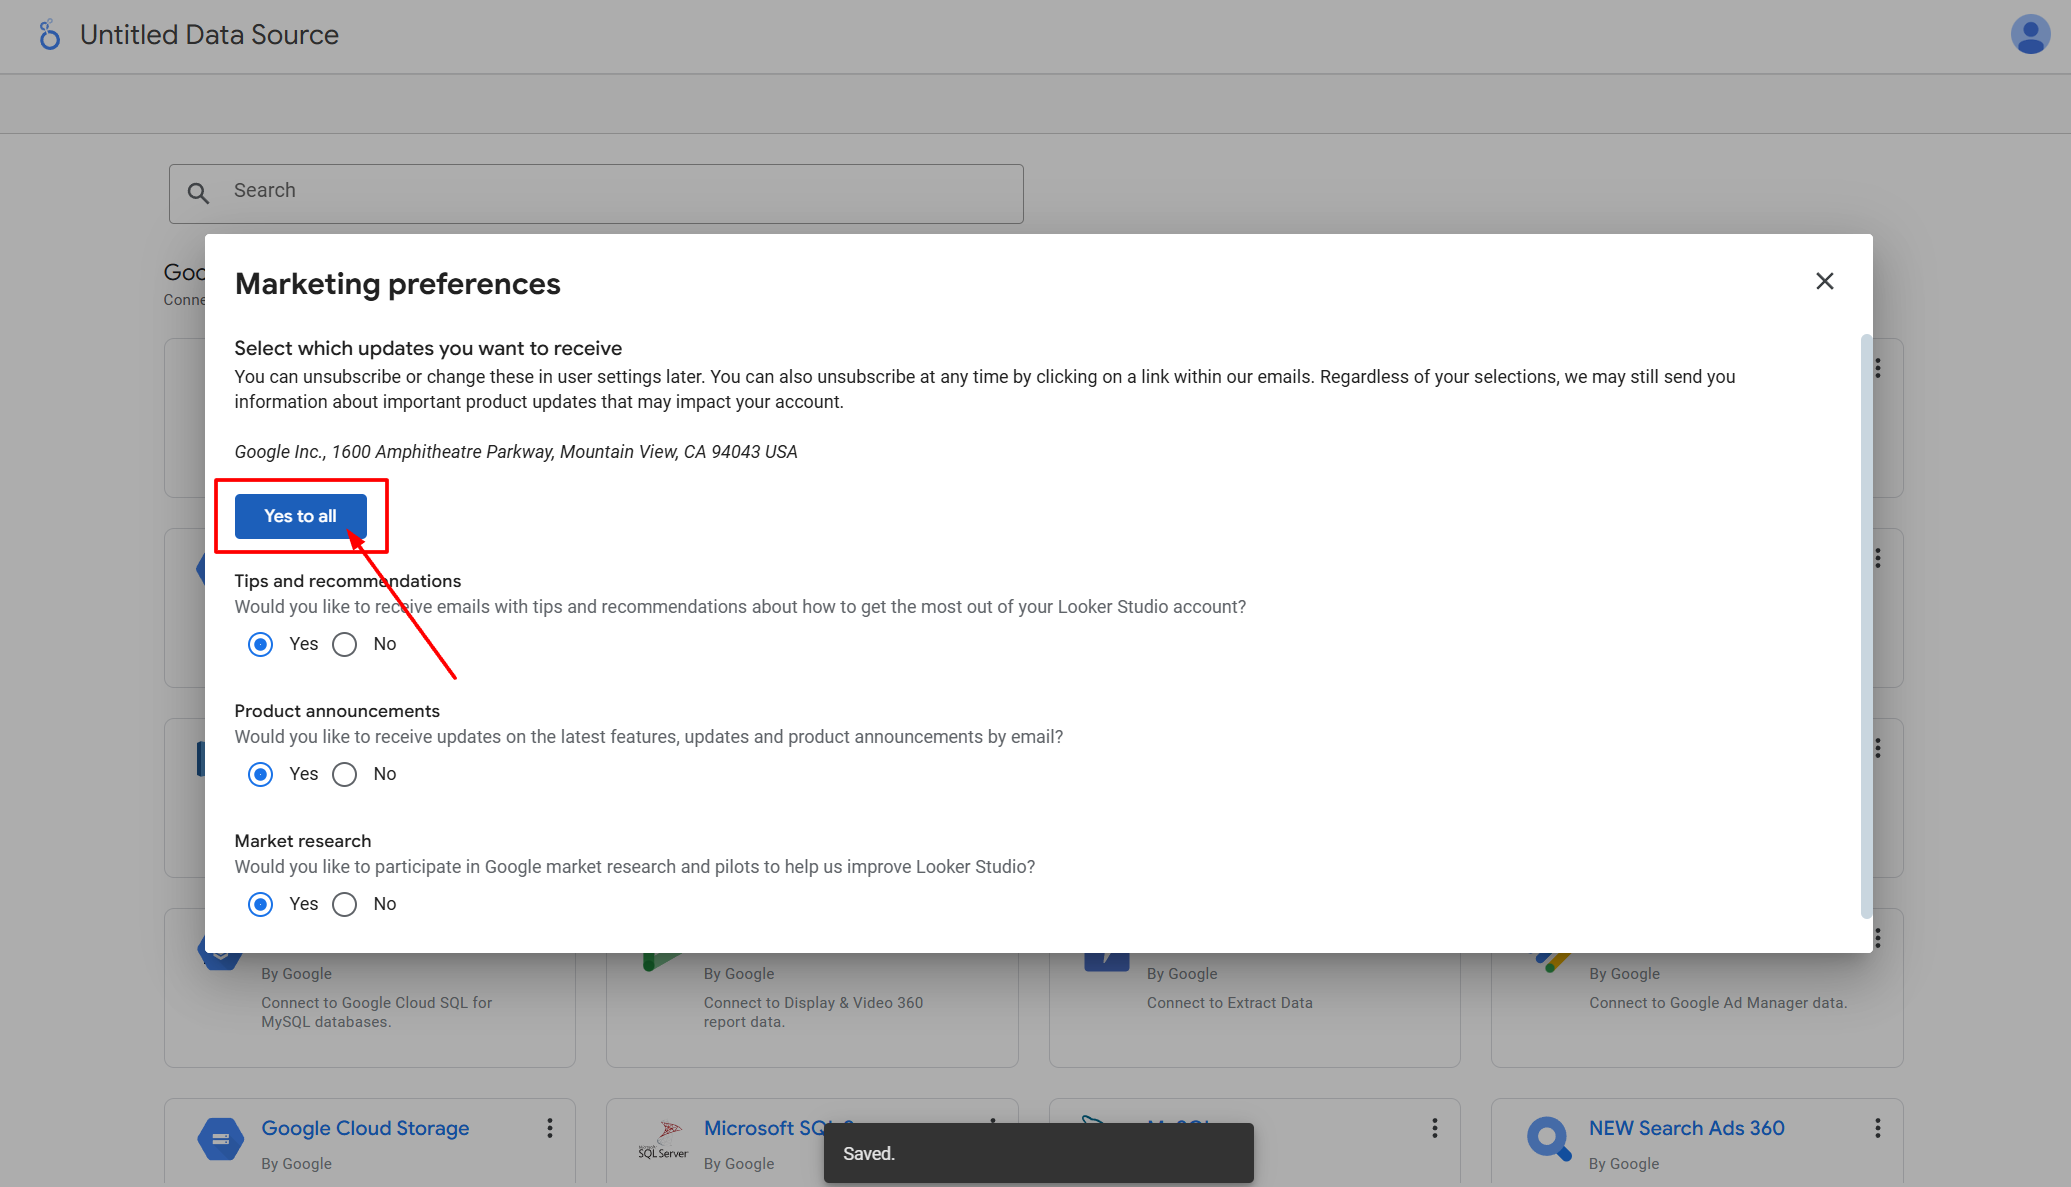
Task: Click the Search connectors field
Action: tap(596, 193)
